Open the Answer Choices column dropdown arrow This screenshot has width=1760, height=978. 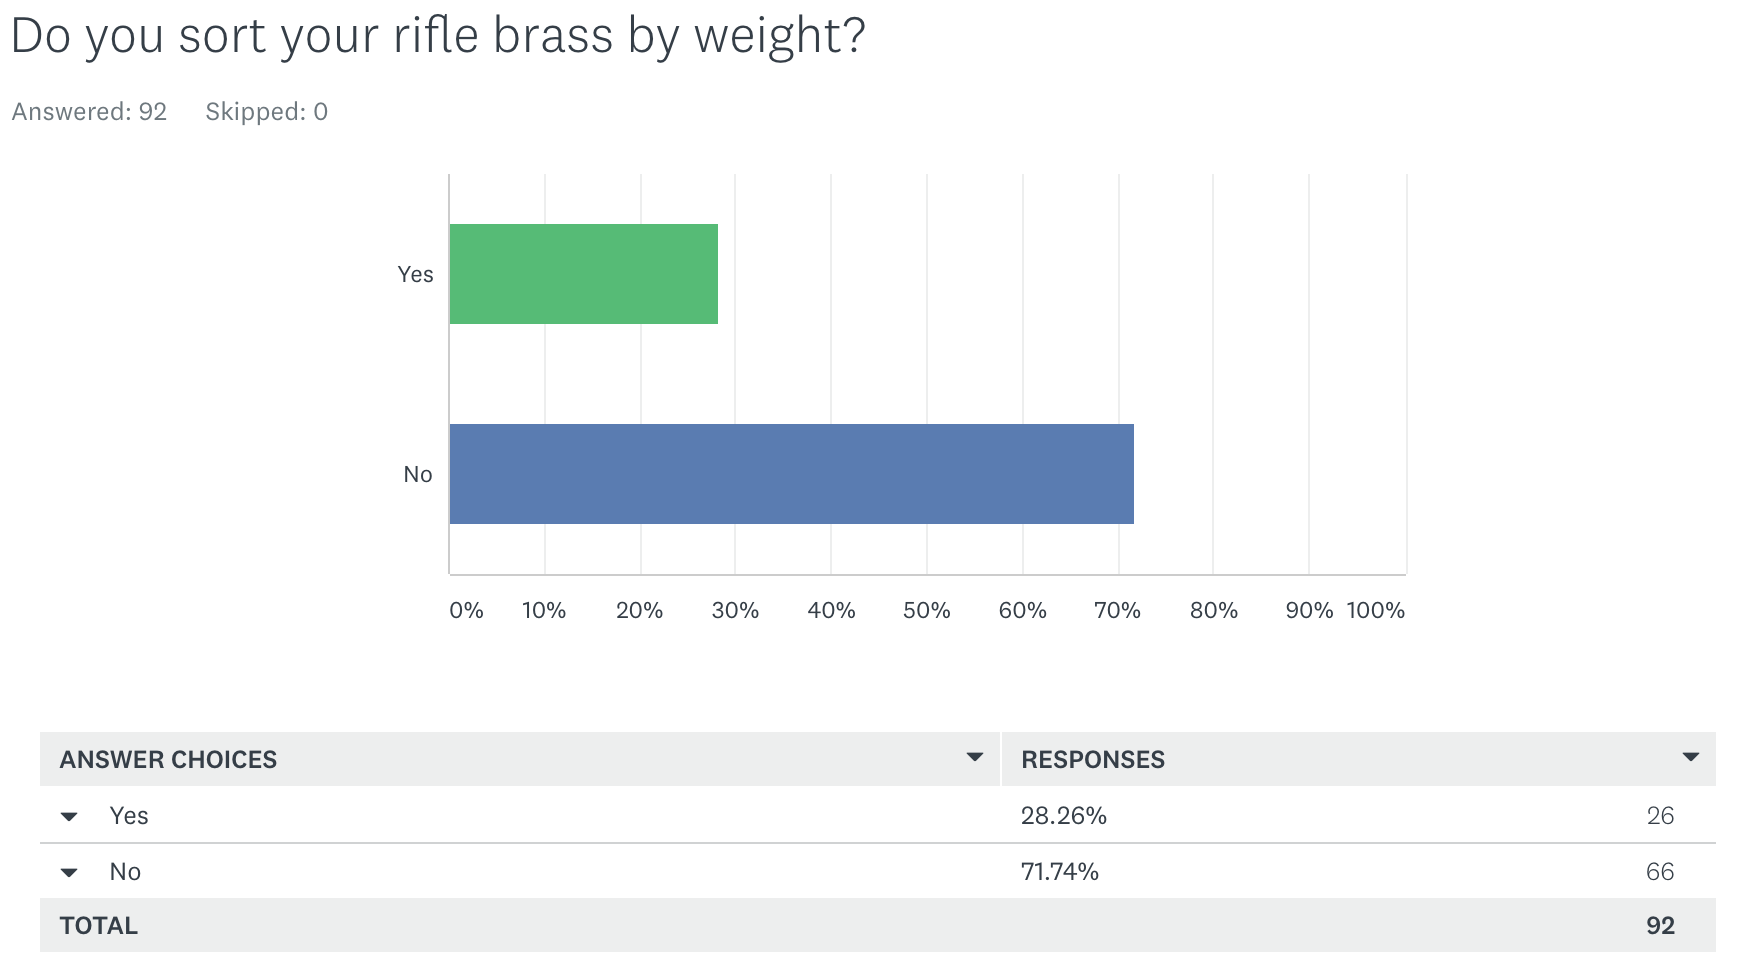(x=975, y=757)
